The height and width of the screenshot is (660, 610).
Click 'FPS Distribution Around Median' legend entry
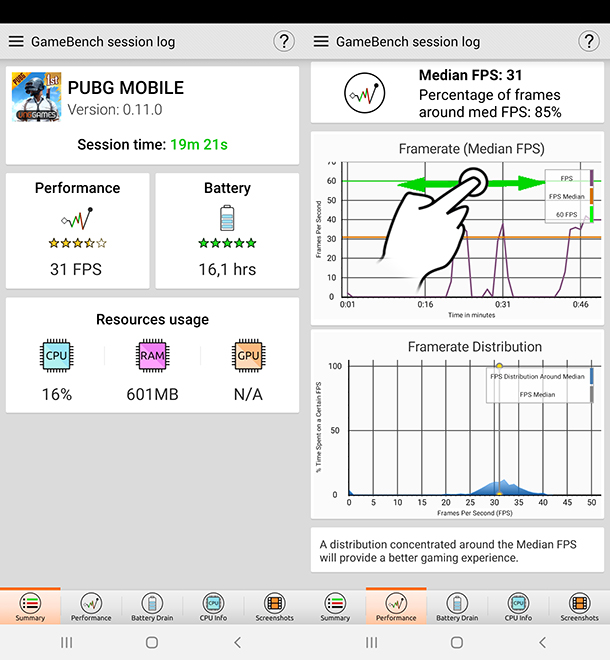pos(540,377)
